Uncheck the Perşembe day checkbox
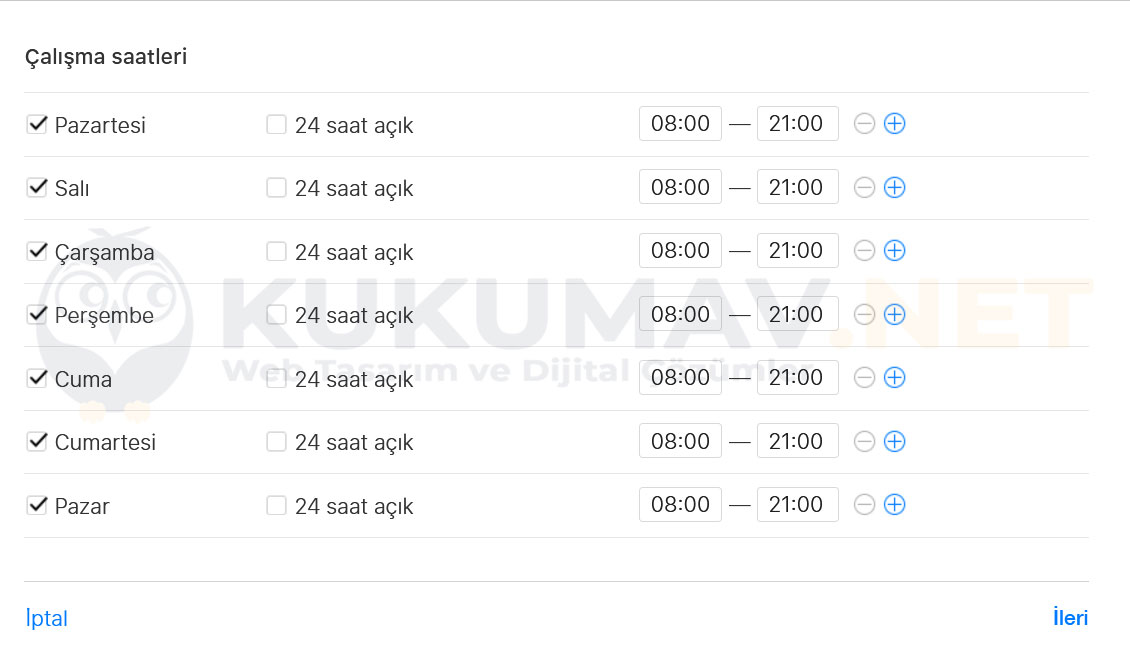The width and height of the screenshot is (1130, 649). coord(37,314)
